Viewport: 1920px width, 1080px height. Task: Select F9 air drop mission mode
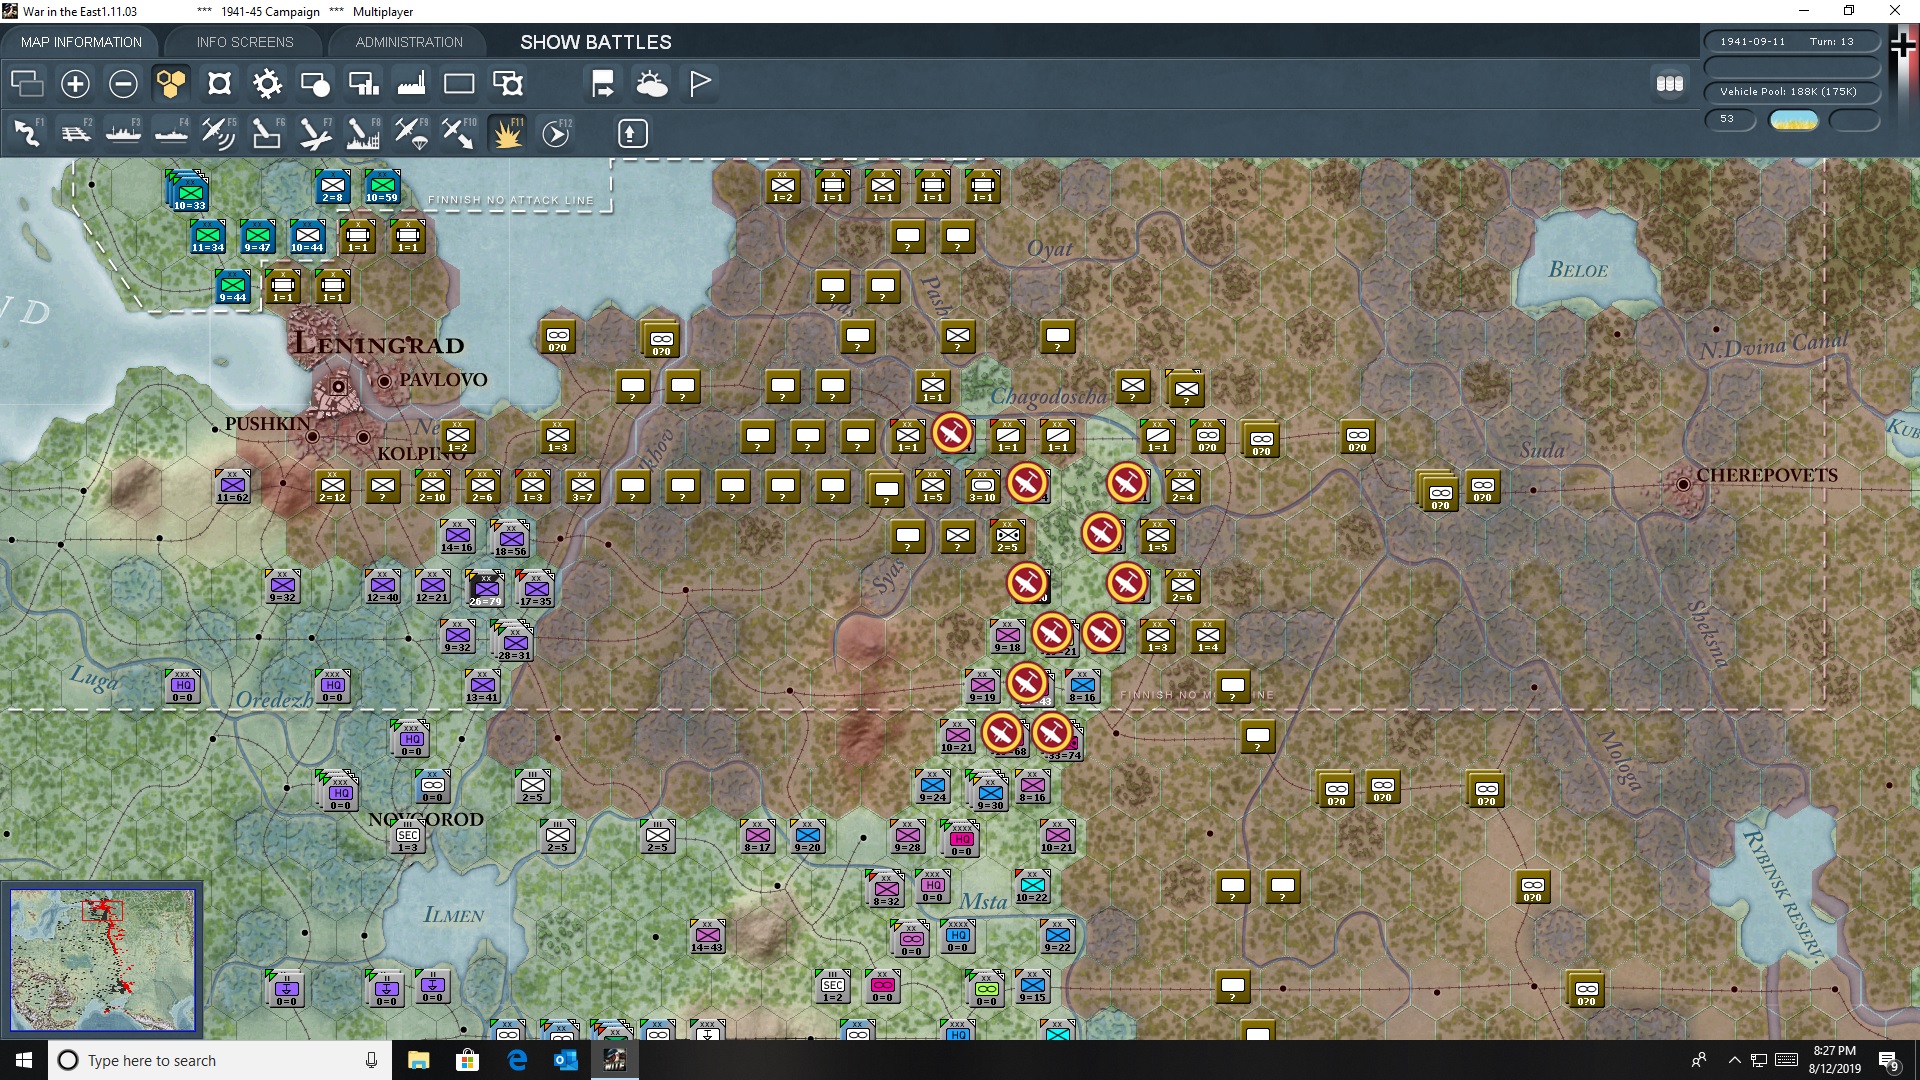pos(410,133)
